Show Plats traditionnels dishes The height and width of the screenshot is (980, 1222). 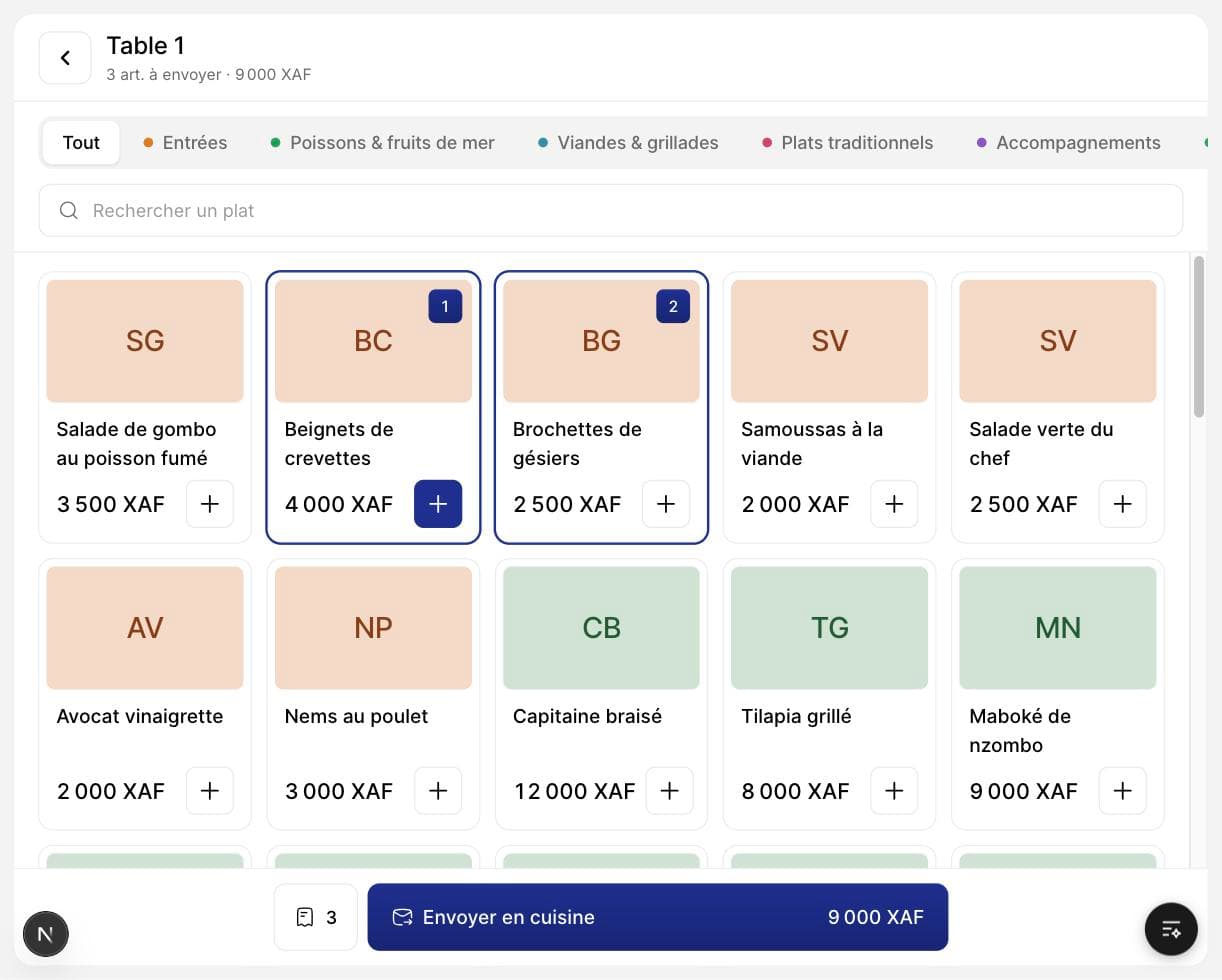pos(848,143)
